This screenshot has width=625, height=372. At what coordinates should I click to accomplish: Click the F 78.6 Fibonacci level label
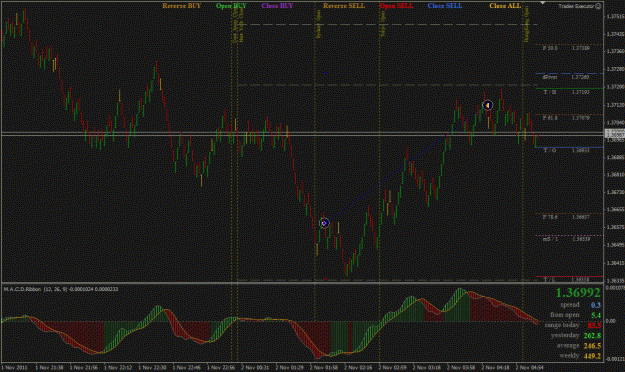550,217
